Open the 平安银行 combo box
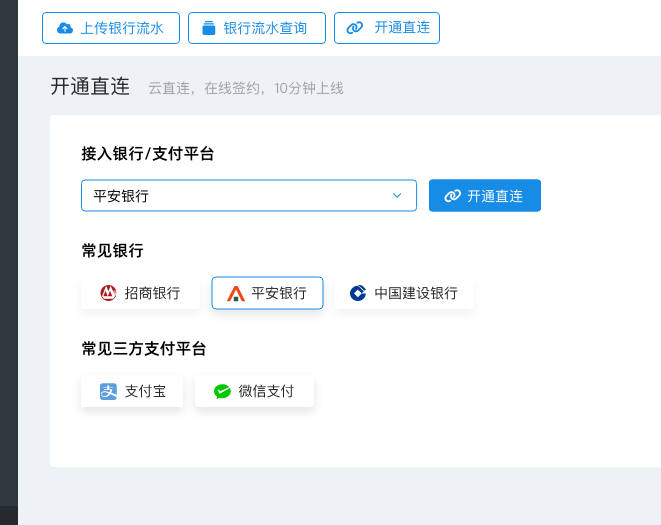This screenshot has height=525, width=661. (249, 196)
